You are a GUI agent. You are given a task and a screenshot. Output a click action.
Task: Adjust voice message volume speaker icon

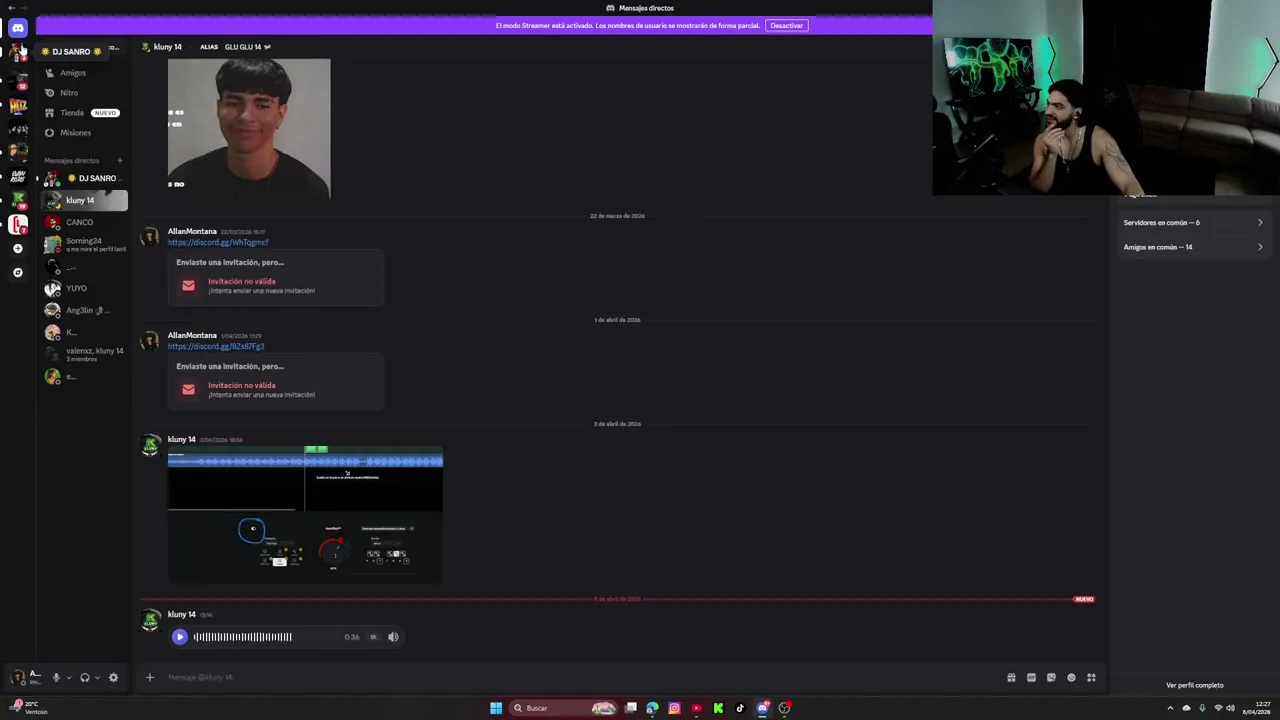coord(393,637)
